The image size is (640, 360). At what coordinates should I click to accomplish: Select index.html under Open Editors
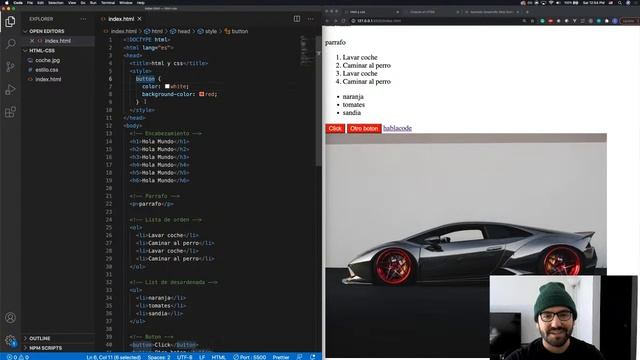click(58, 41)
